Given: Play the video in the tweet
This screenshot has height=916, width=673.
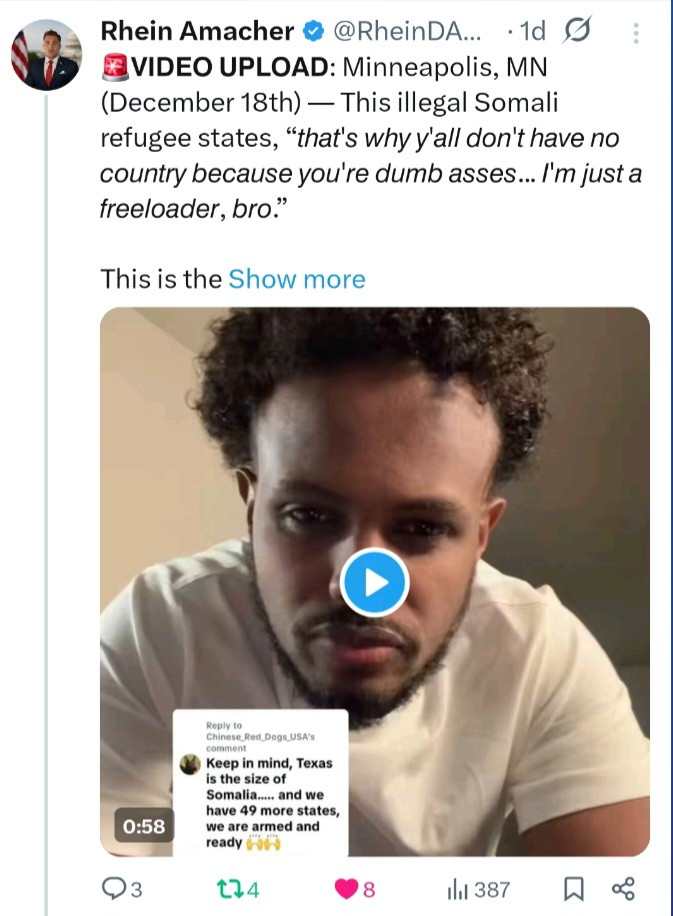Looking at the screenshot, I should pyautogui.click(x=374, y=582).
